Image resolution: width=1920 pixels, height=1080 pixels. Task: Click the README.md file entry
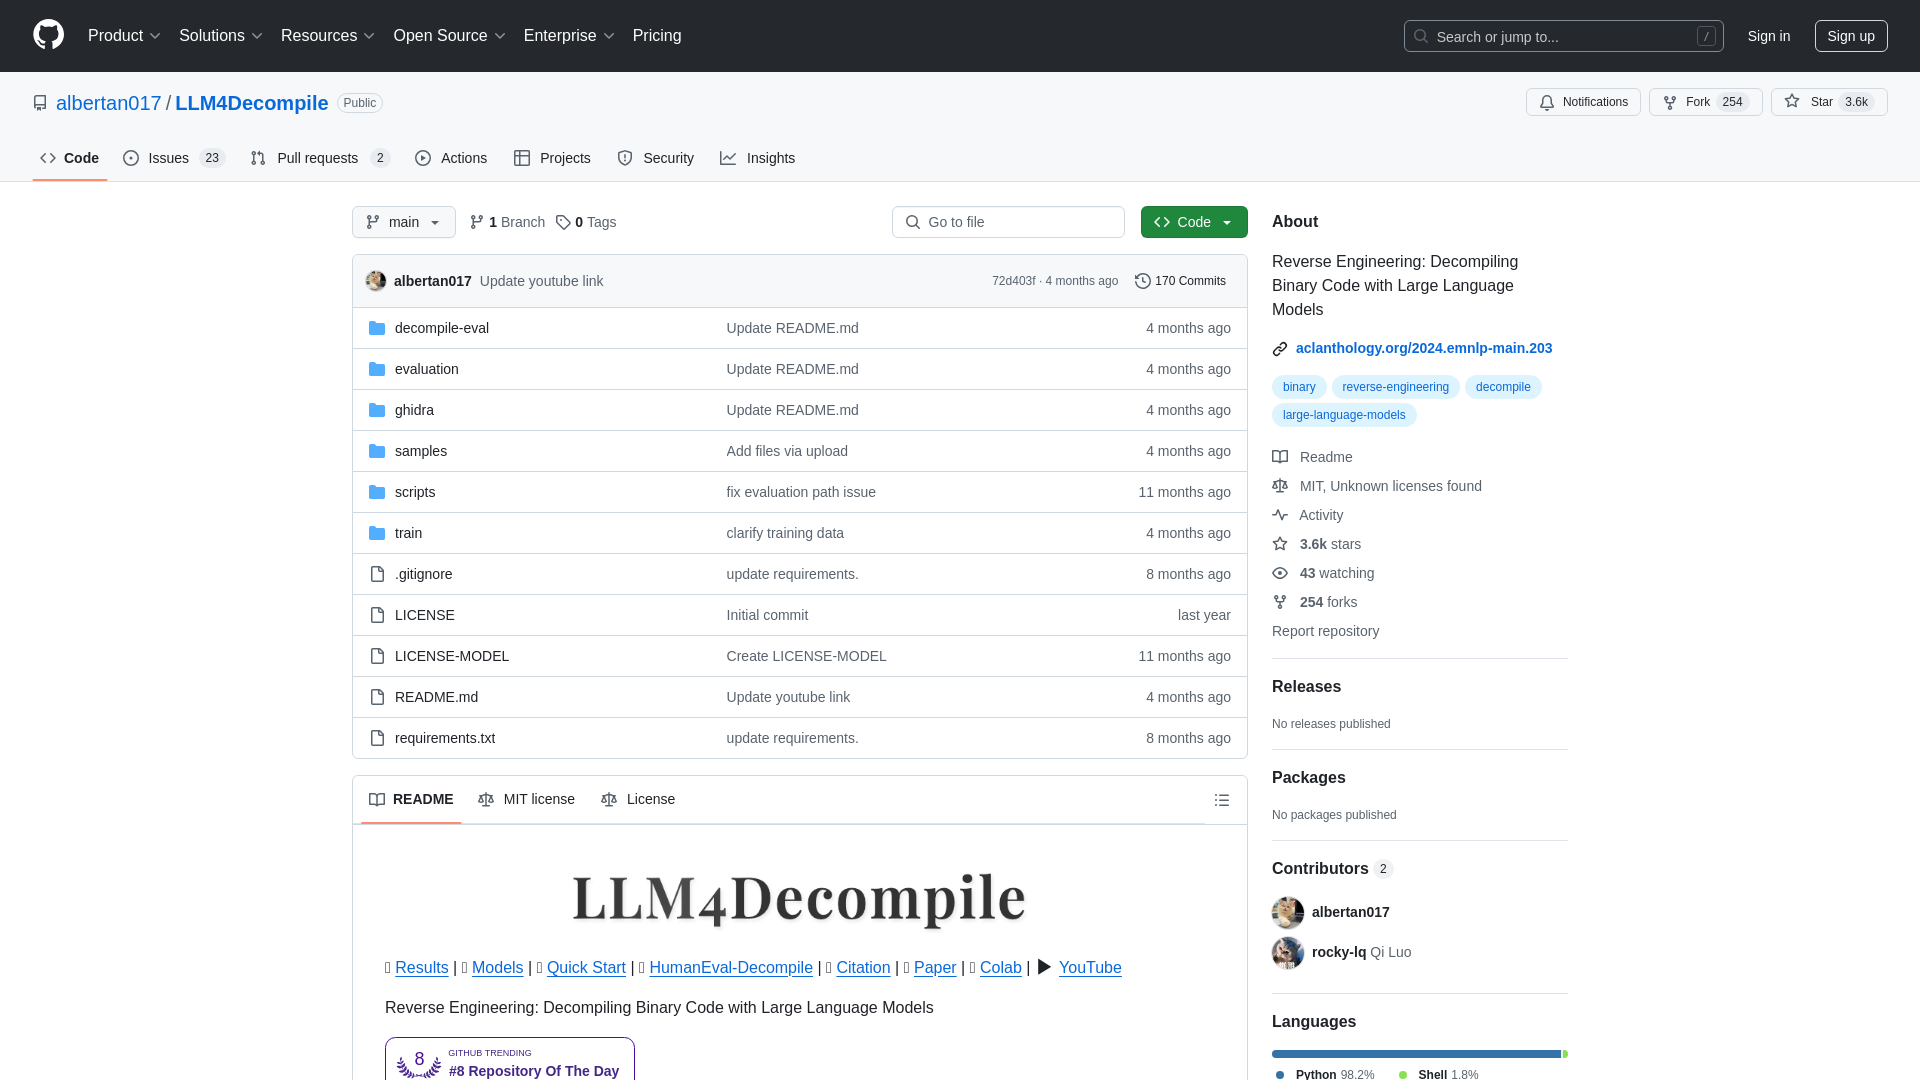(x=435, y=696)
